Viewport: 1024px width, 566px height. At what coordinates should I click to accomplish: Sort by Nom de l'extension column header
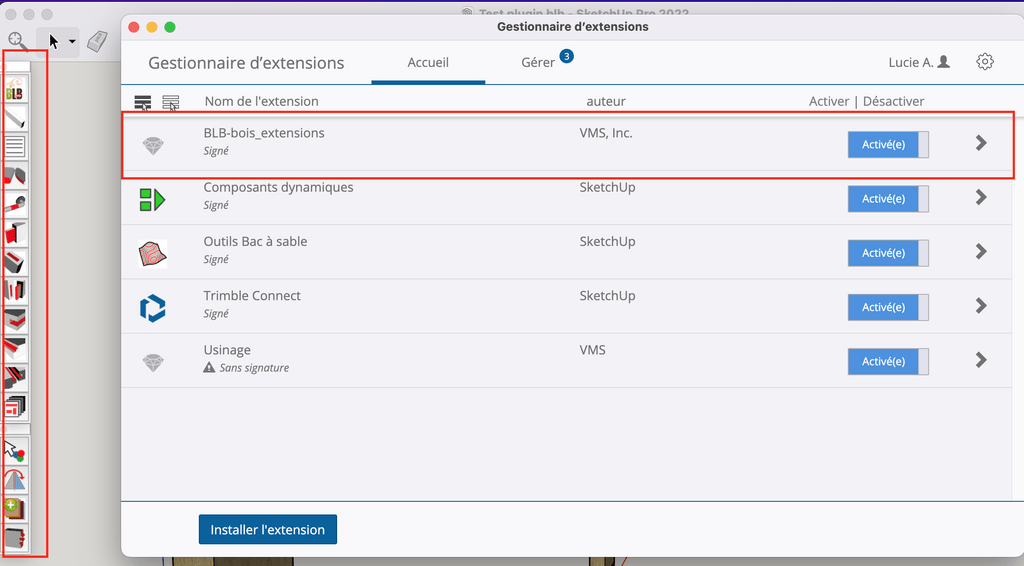click(262, 101)
